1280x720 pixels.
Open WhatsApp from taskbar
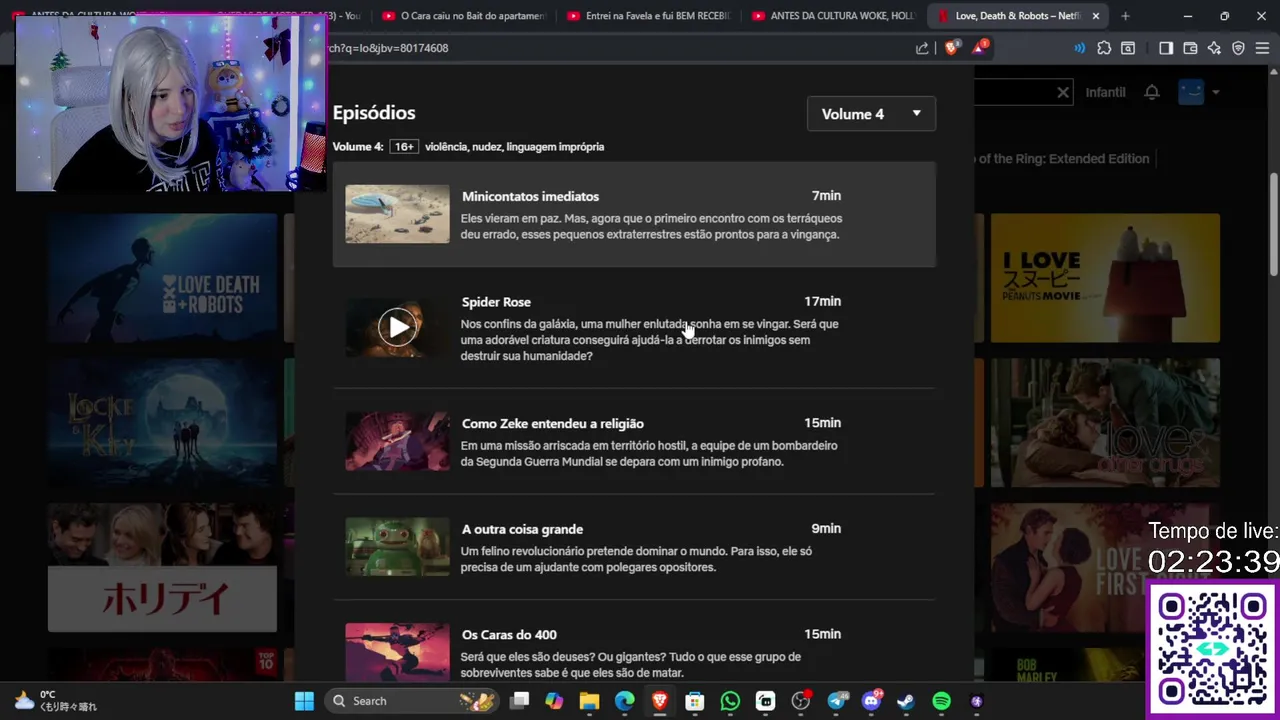tap(730, 701)
